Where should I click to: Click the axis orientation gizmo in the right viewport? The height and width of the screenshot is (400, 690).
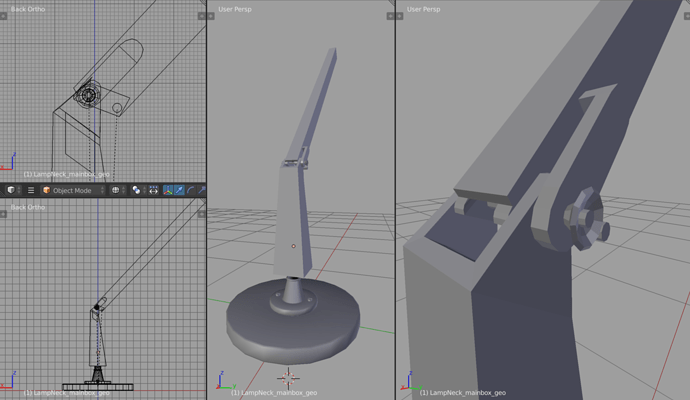pos(408,381)
